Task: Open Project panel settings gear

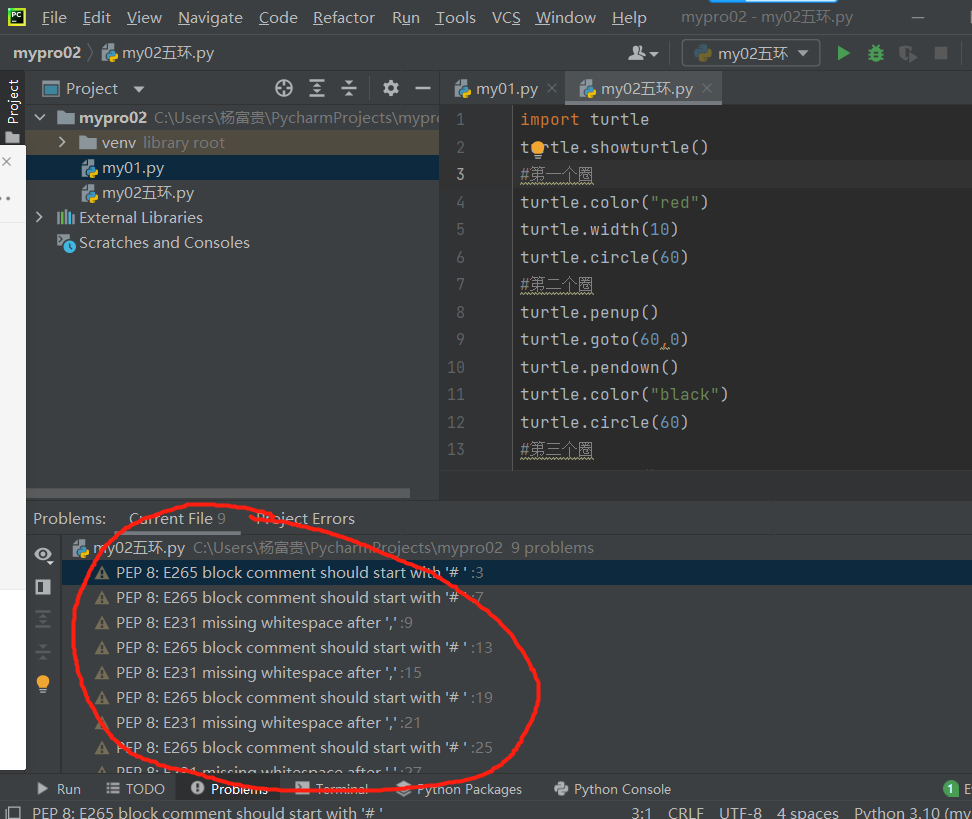Action: pos(391,89)
